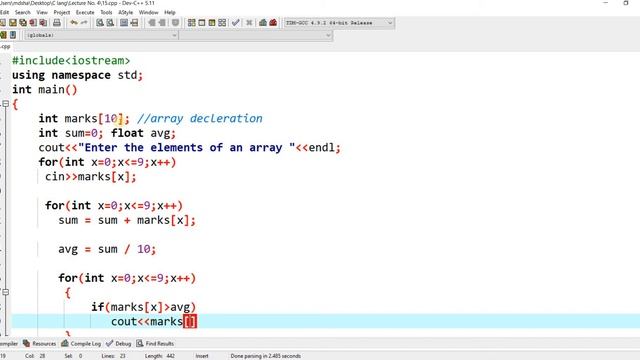Click the Redo toolbar icon

click(84, 23)
